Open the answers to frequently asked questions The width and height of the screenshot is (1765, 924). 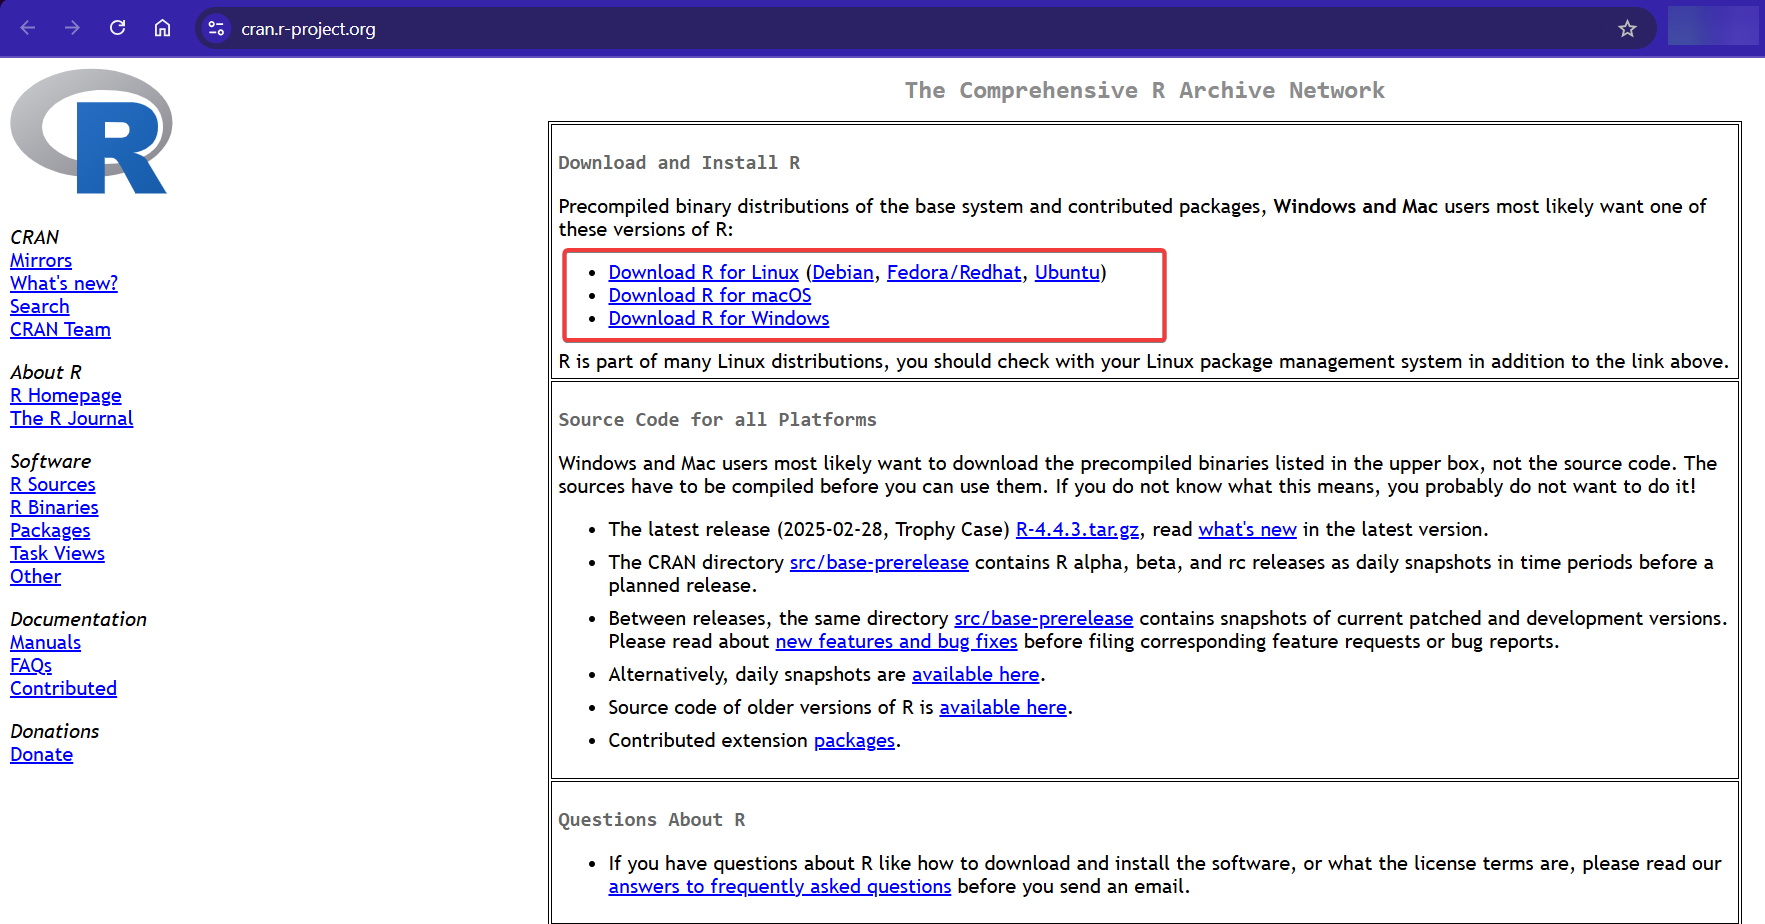[779, 886]
